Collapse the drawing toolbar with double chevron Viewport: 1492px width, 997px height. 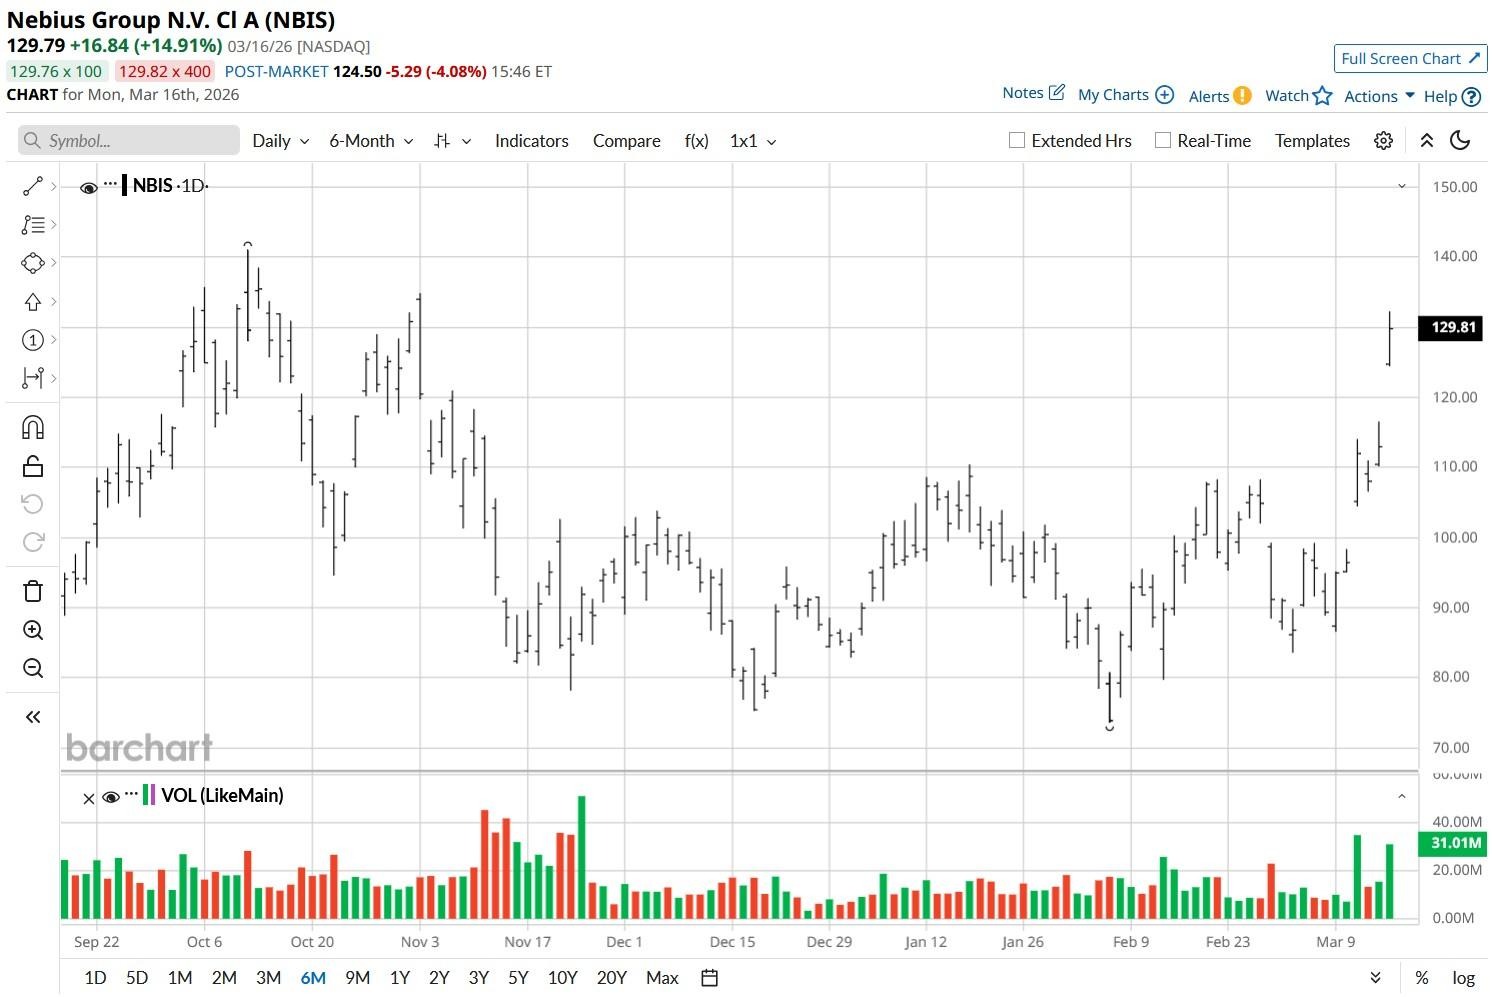pyautogui.click(x=32, y=716)
